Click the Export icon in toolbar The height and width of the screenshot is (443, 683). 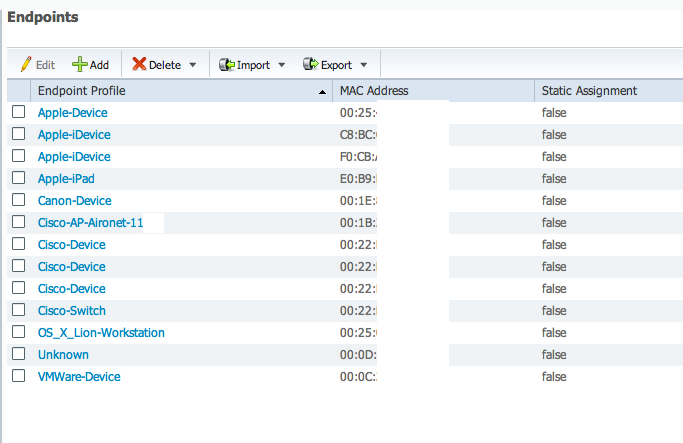[311, 64]
